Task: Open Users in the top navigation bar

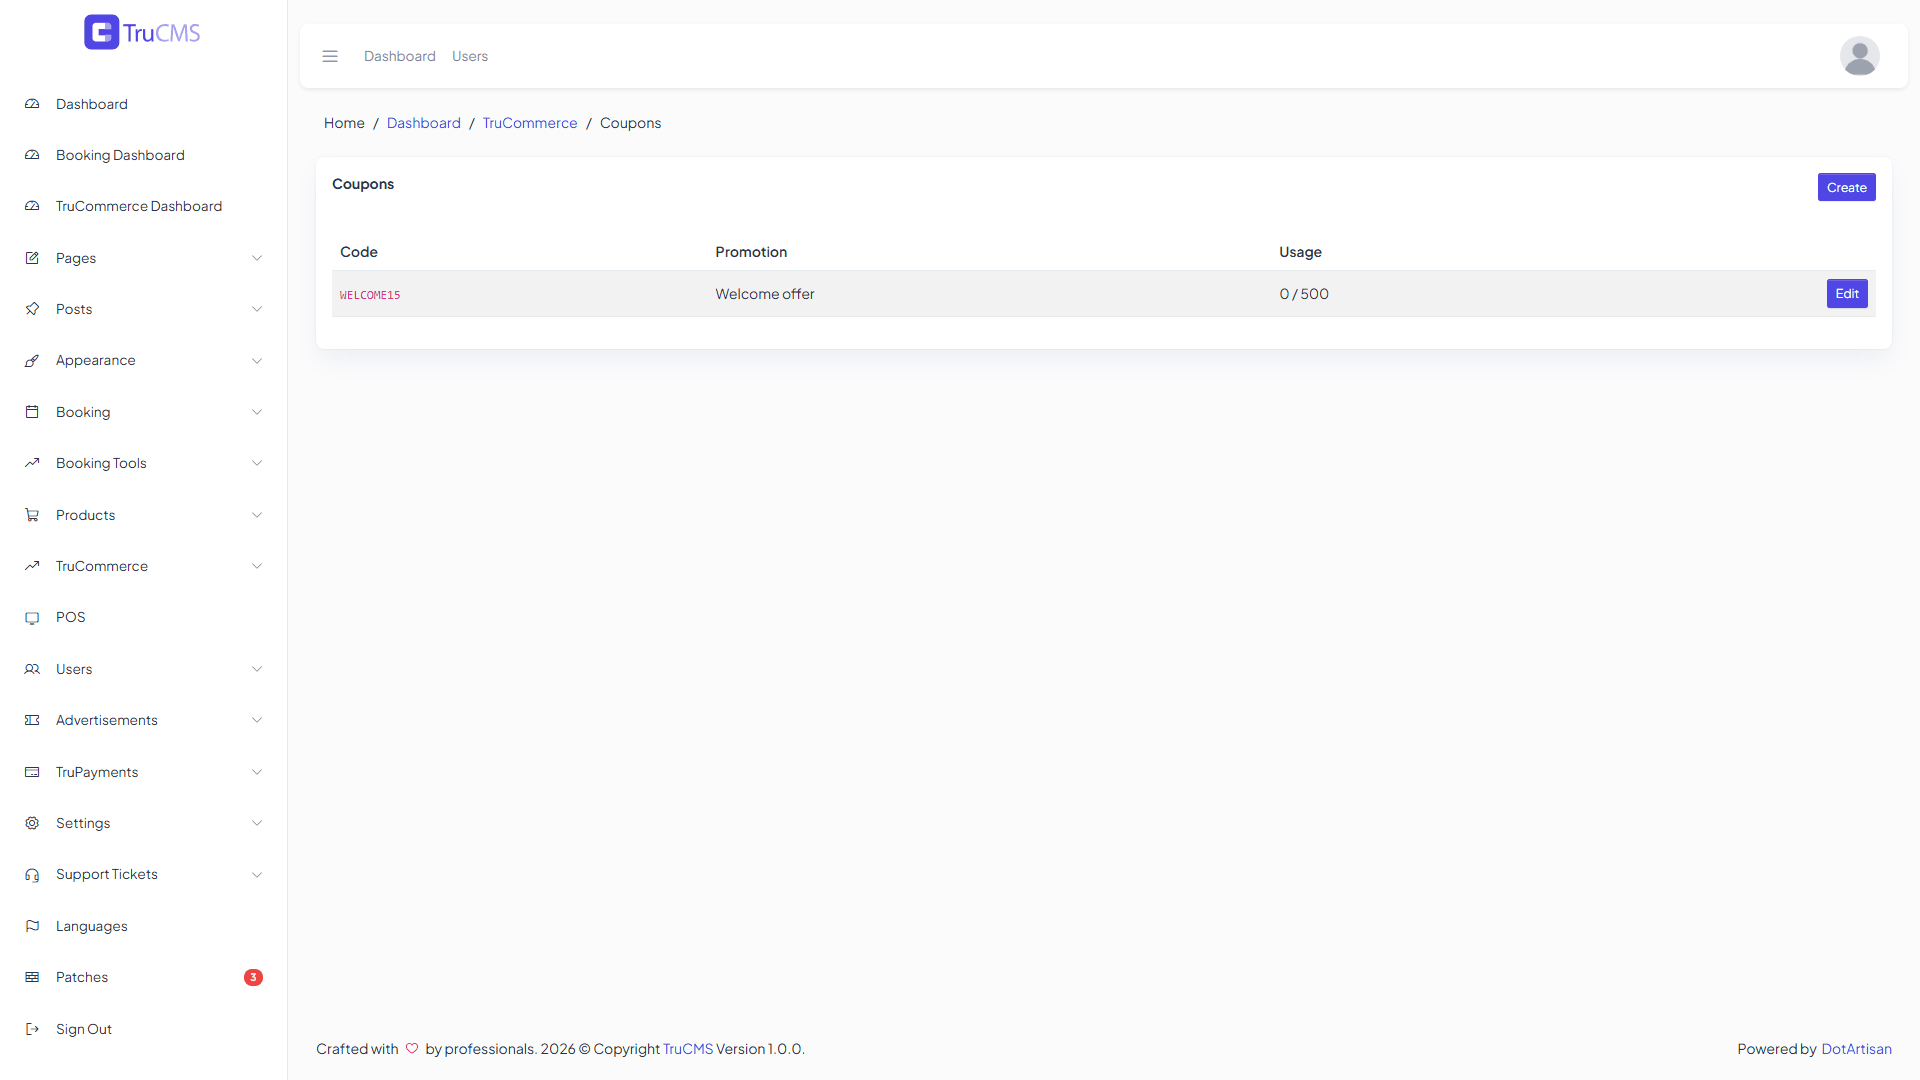Action: click(x=470, y=56)
